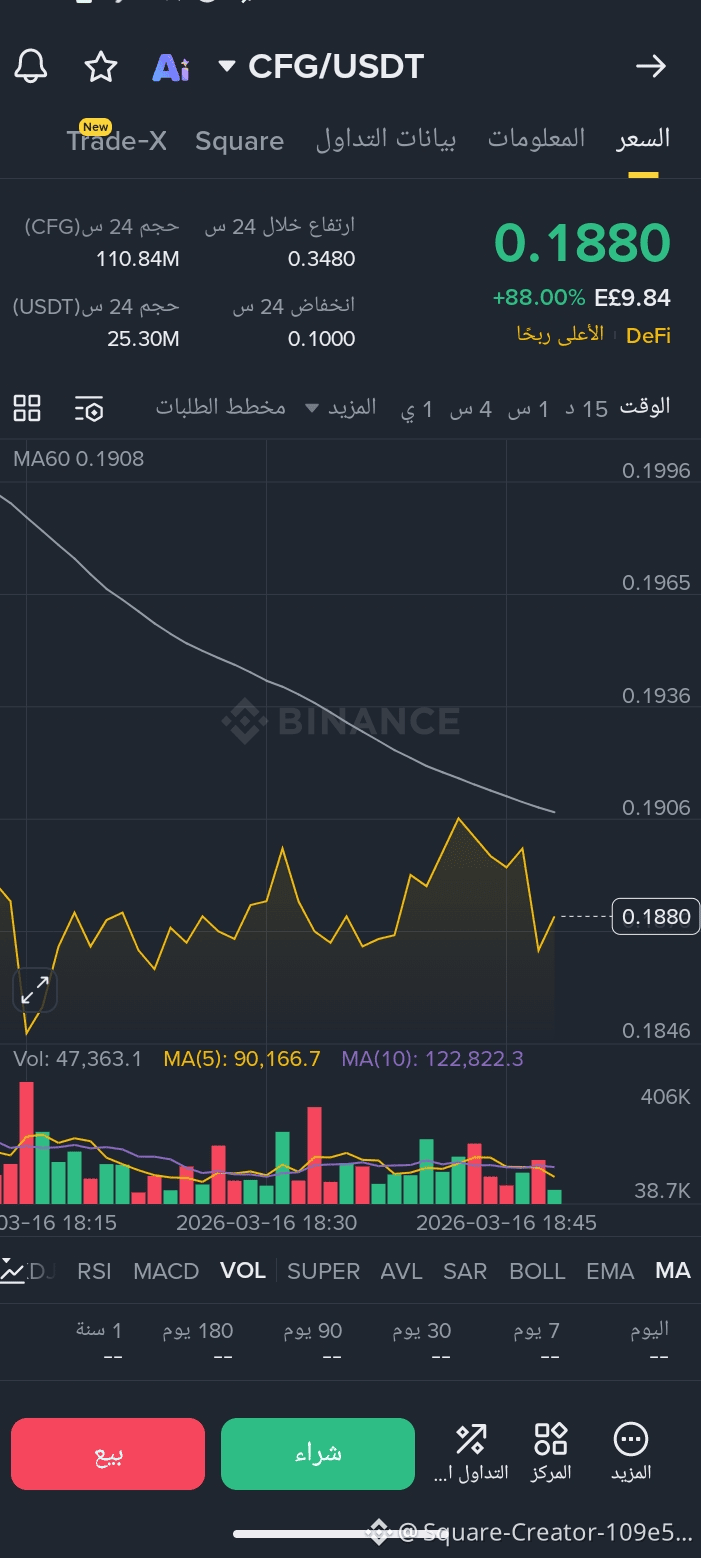Select 1 ي daily timeframe

point(416,408)
